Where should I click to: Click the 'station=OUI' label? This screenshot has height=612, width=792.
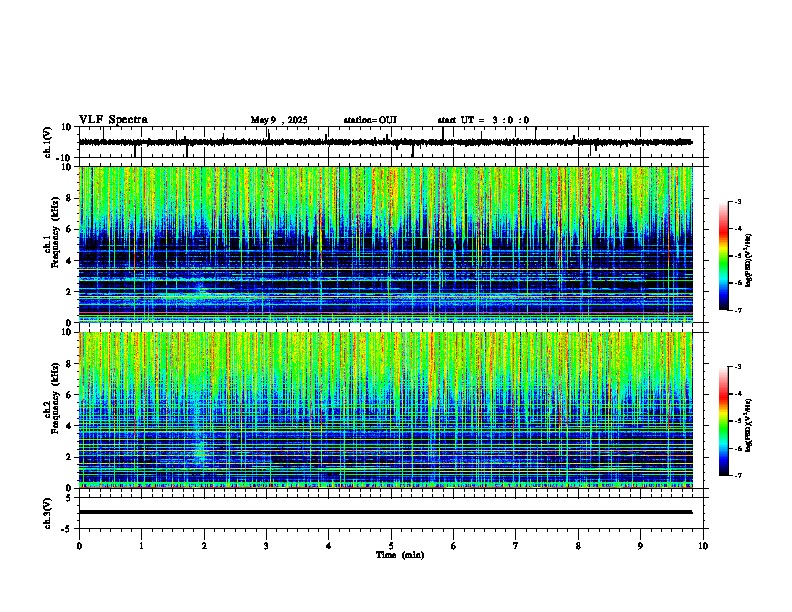click(x=370, y=120)
